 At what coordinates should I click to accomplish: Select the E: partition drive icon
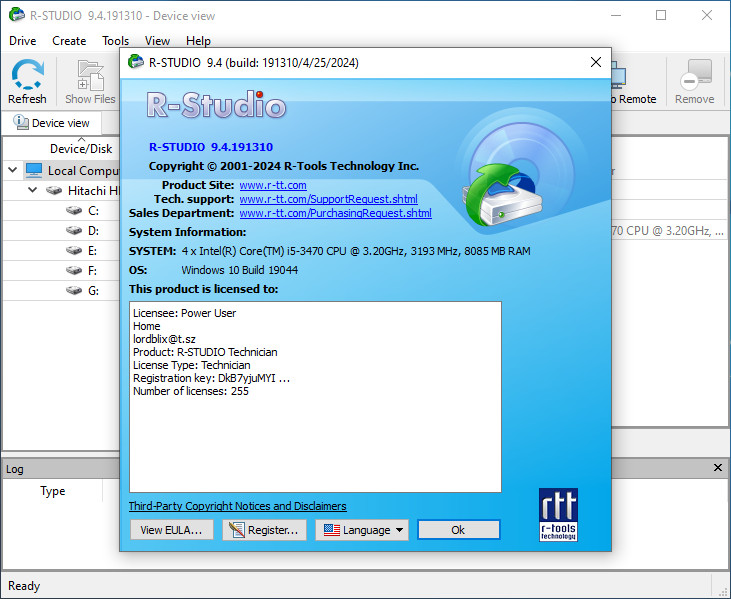coord(74,251)
